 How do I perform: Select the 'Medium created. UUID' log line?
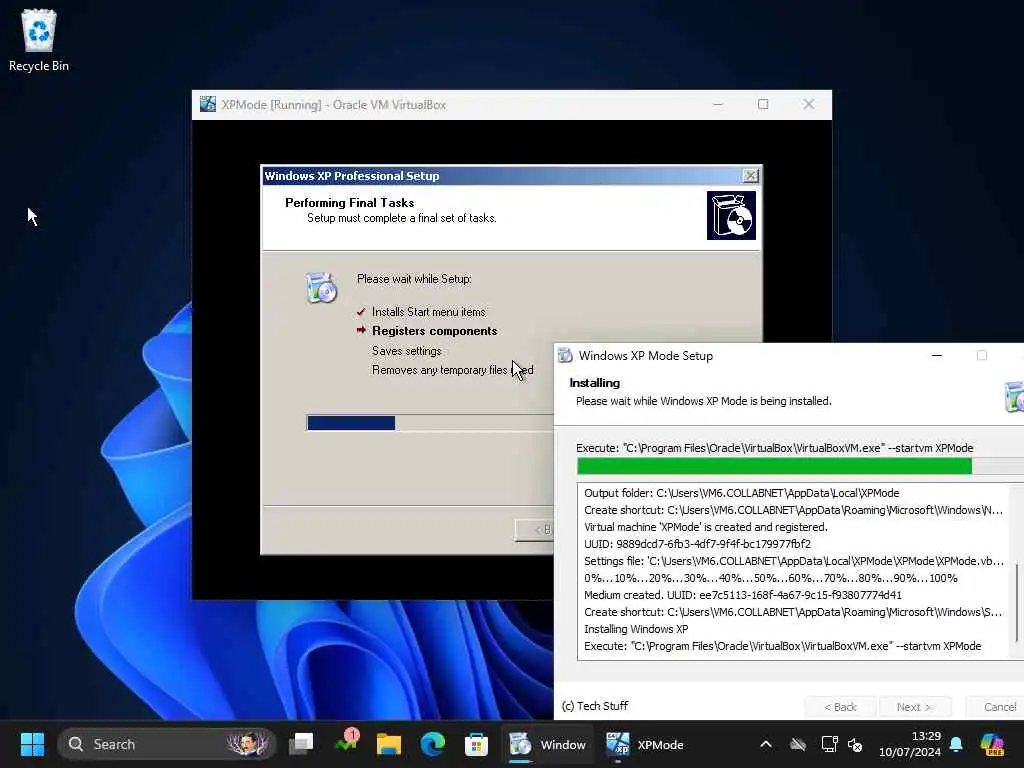pyautogui.click(x=743, y=595)
